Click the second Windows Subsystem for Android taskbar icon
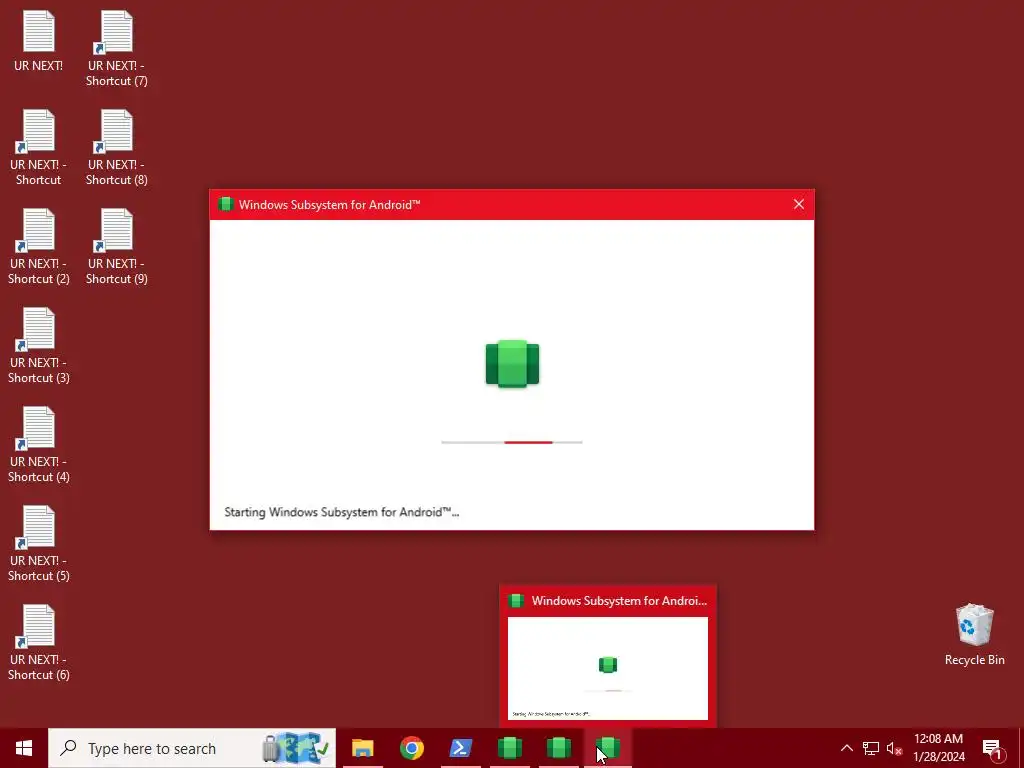The width and height of the screenshot is (1024, 768). pos(558,748)
